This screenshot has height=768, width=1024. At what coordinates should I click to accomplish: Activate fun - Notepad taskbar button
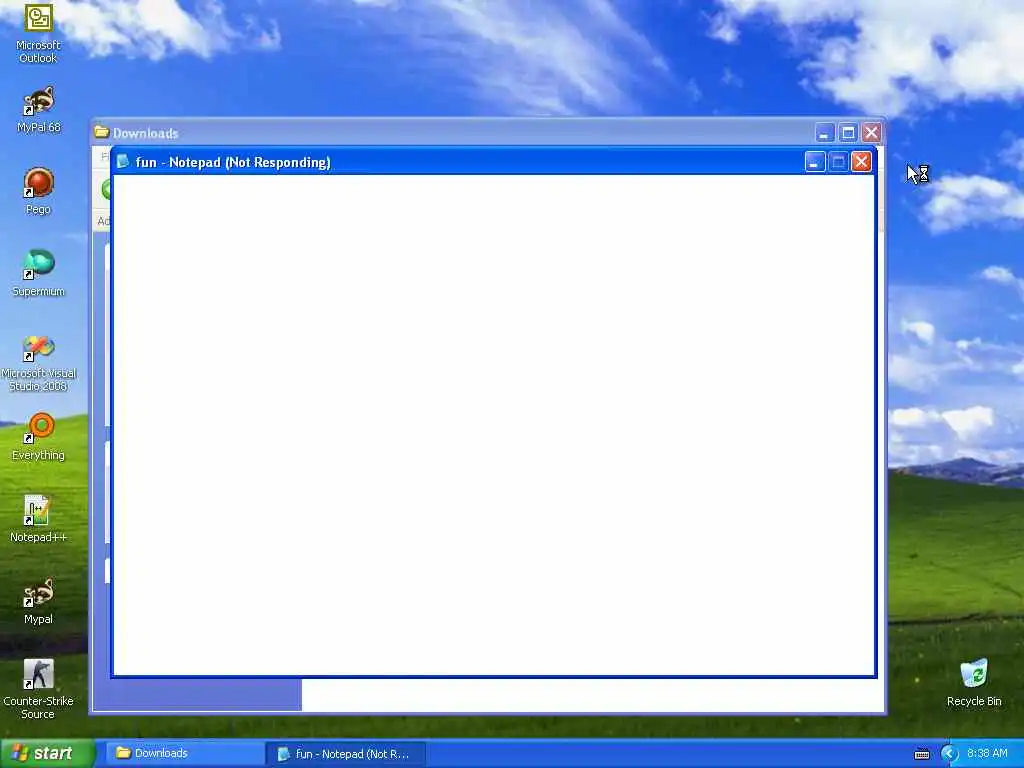click(346, 754)
